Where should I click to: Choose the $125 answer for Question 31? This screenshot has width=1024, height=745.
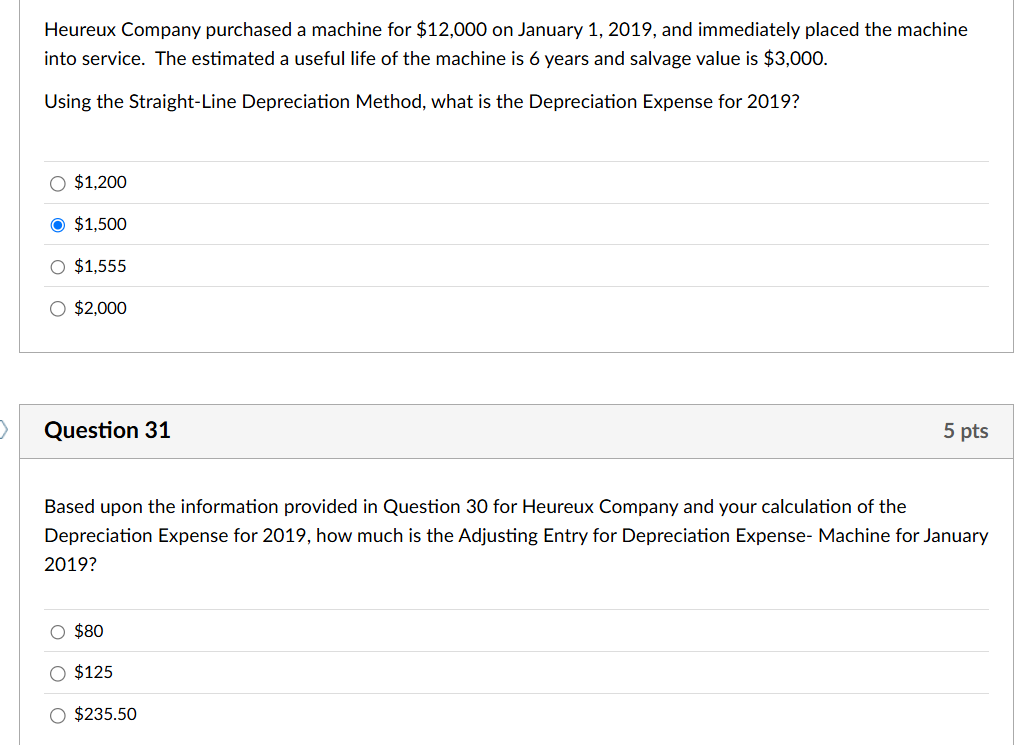[58, 673]
